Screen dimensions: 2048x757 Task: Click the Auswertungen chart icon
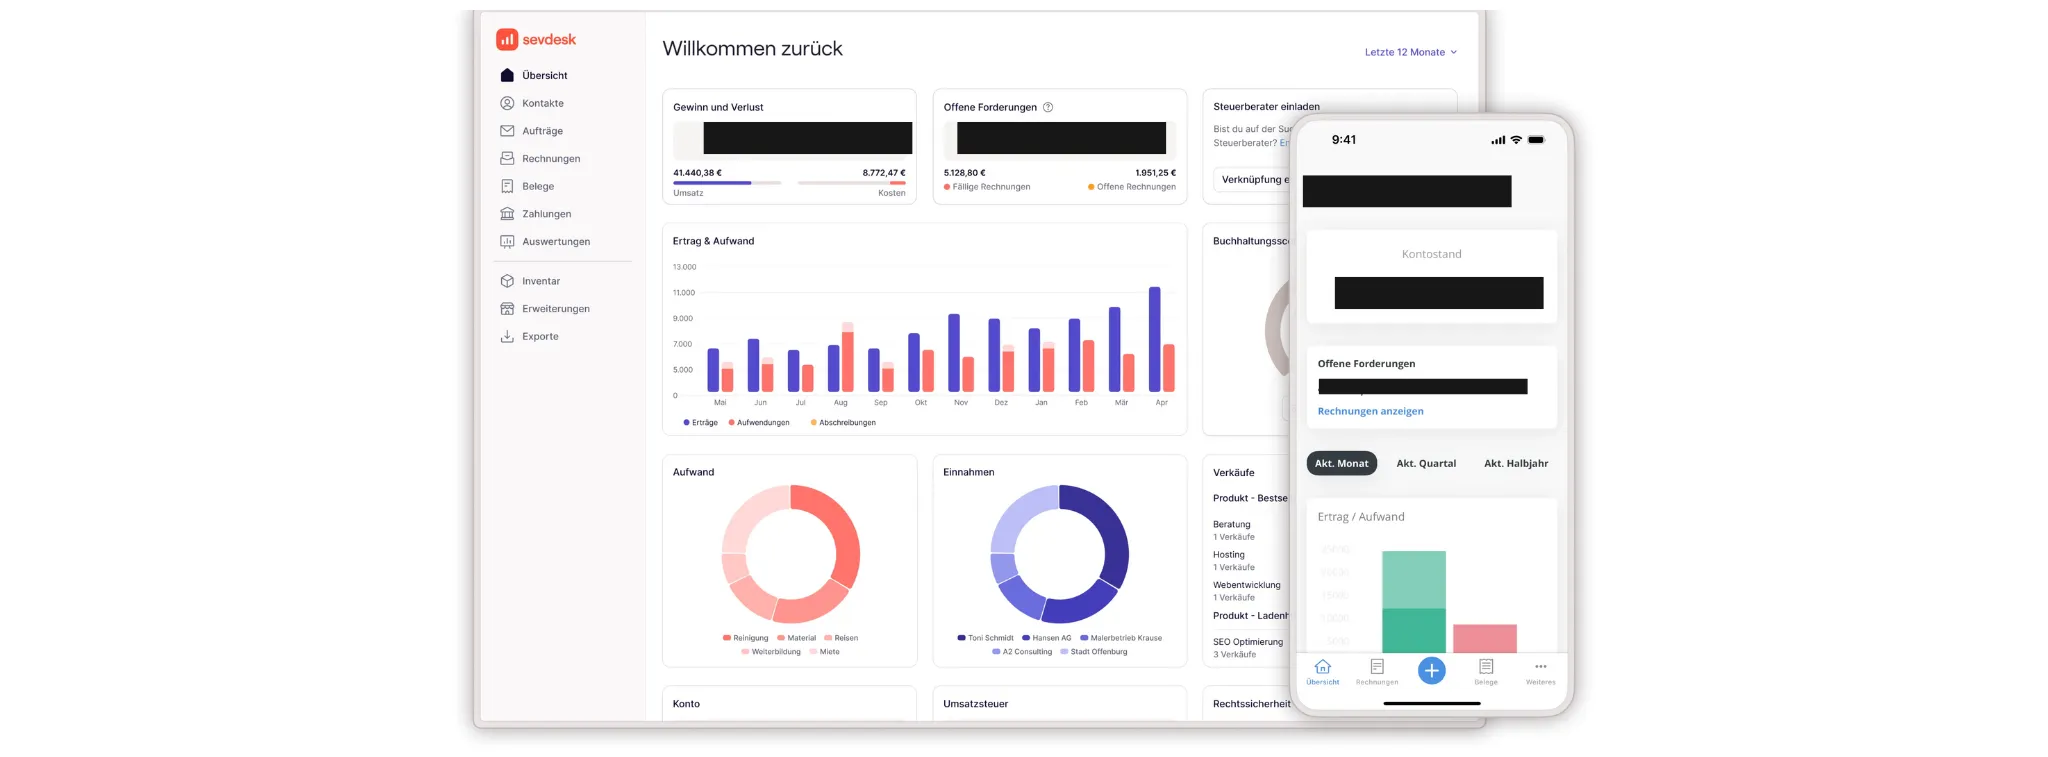[507, 242]
